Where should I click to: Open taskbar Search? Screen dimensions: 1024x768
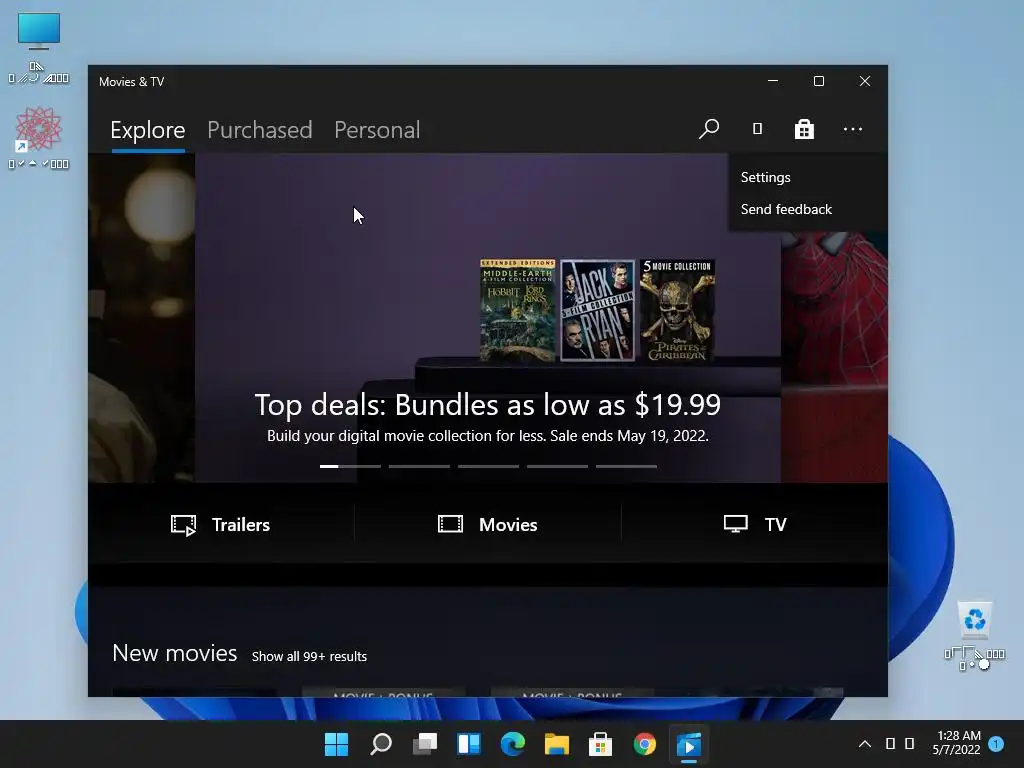tap(381, 744)
